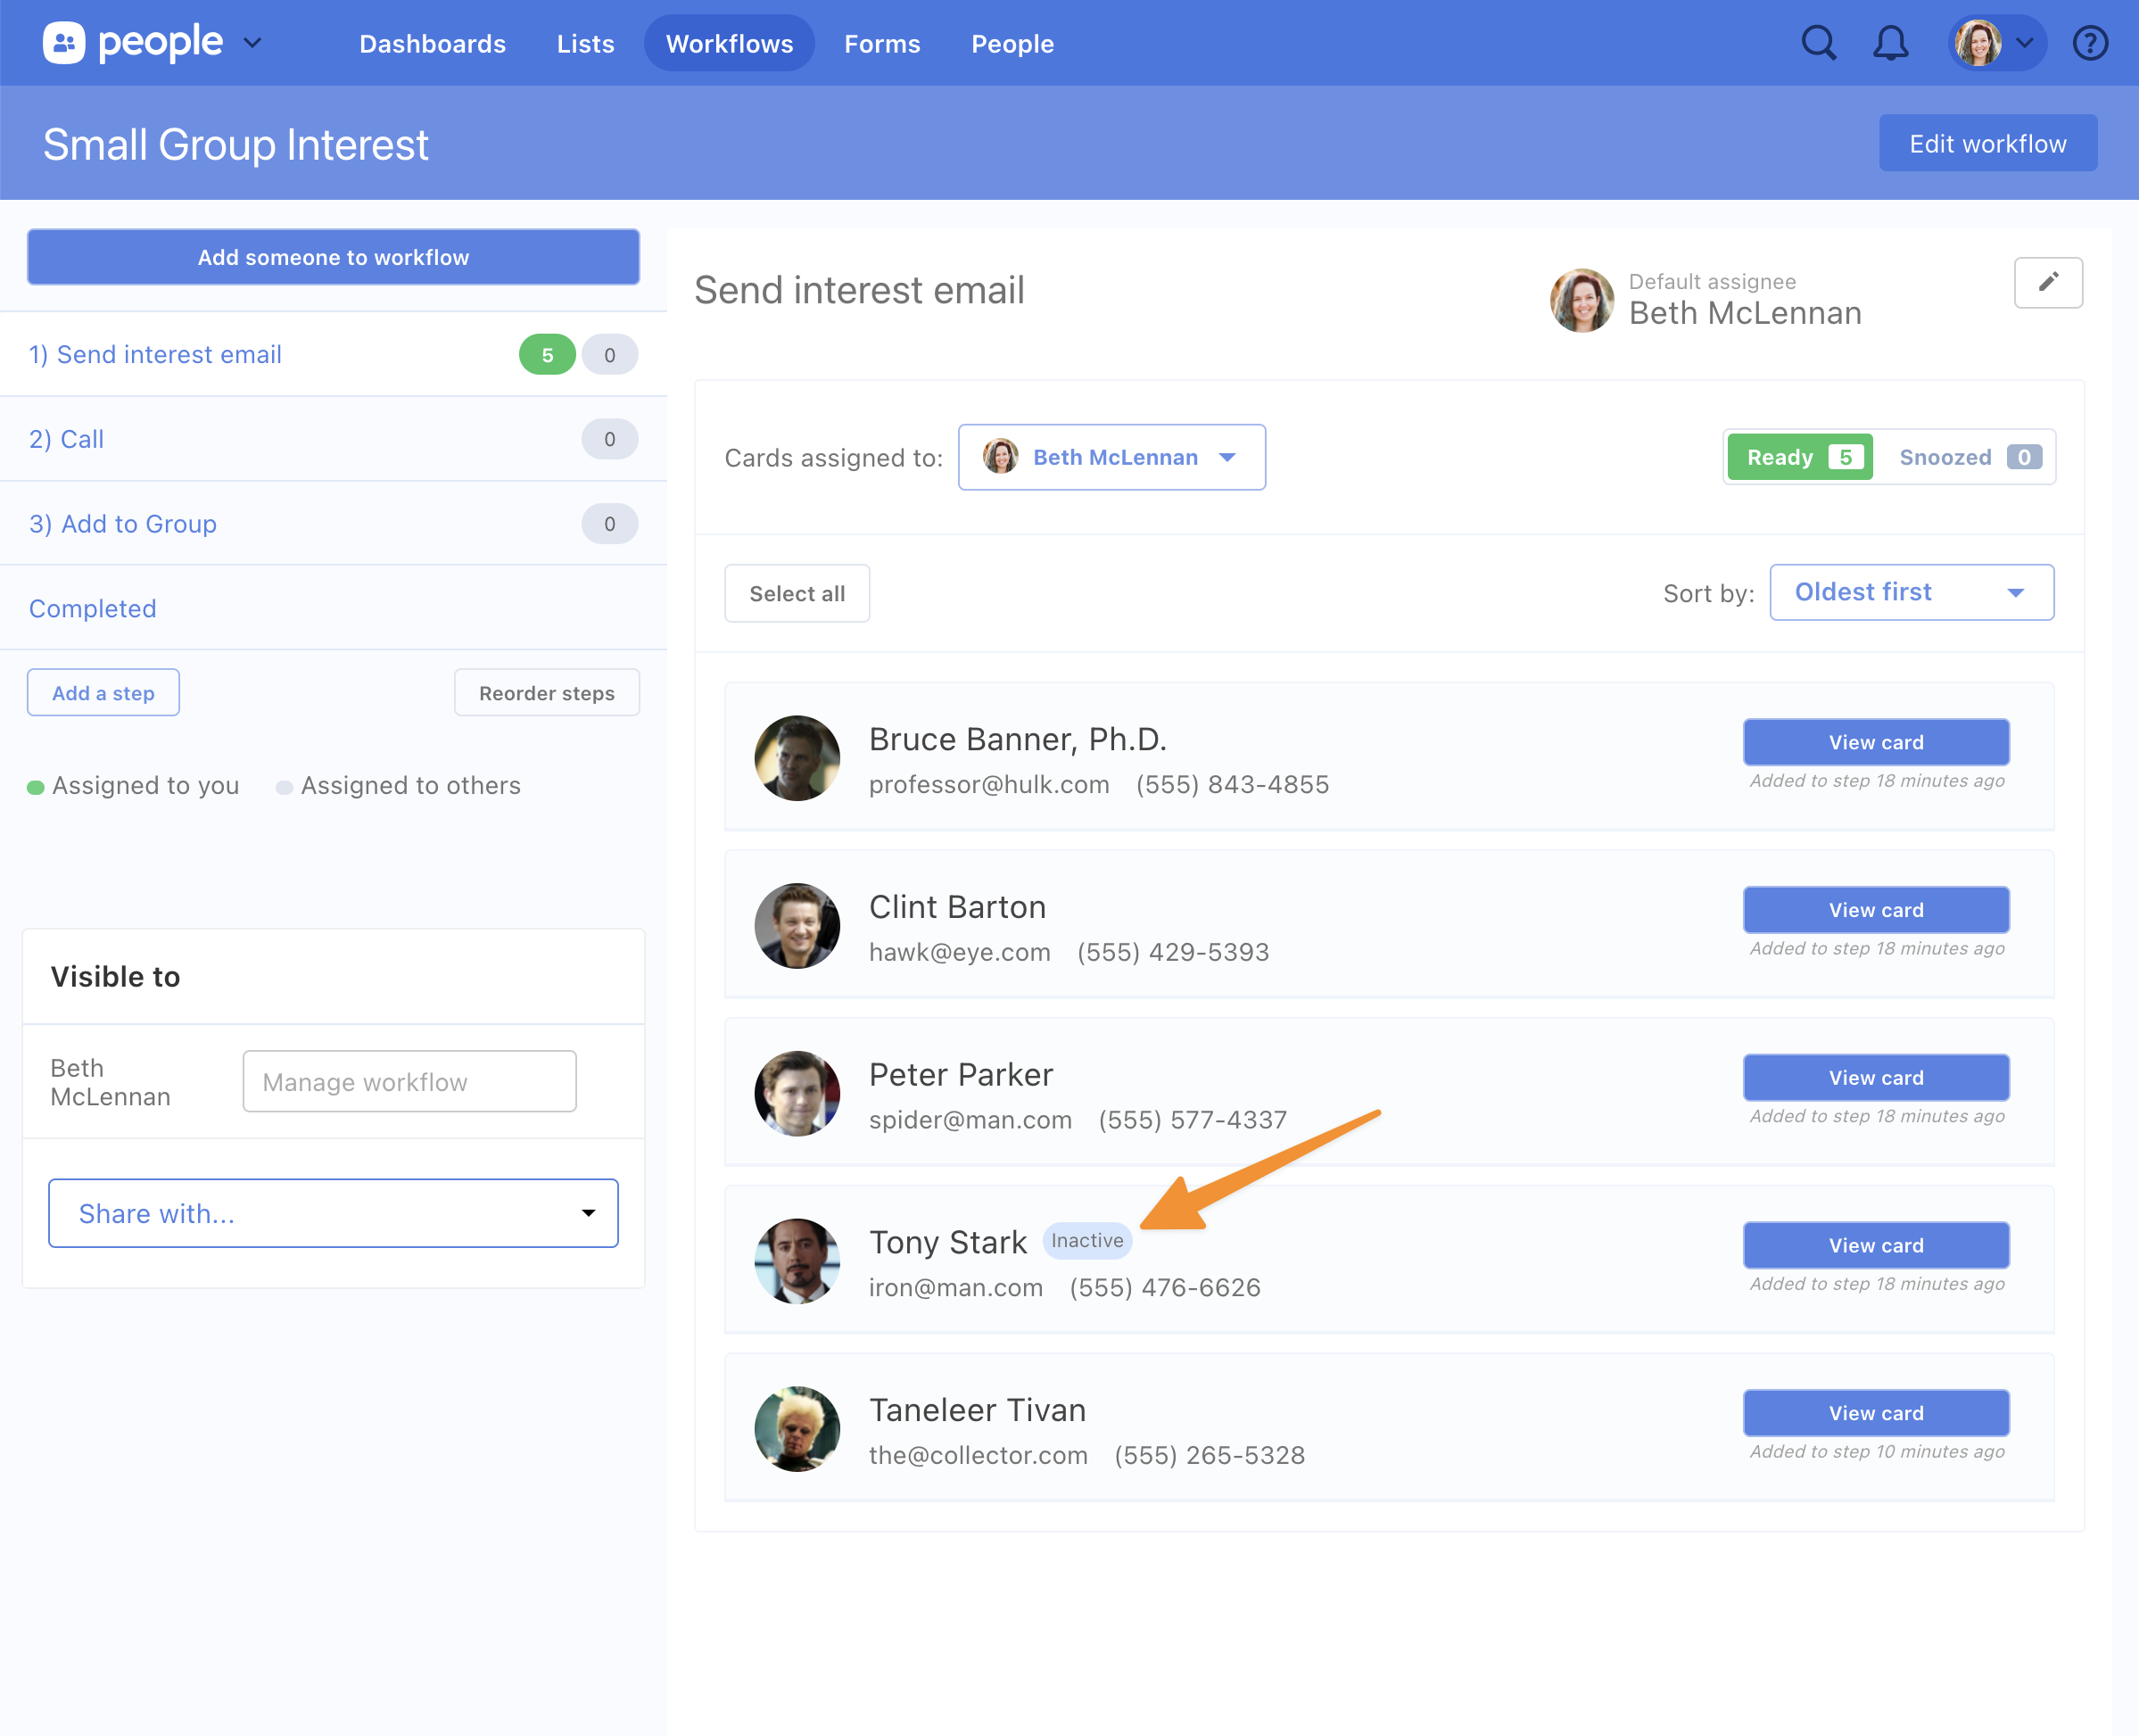Switch to Ready cards filter
This screenshot has width=2139, height=1736.
click(x=1800, y=457)
